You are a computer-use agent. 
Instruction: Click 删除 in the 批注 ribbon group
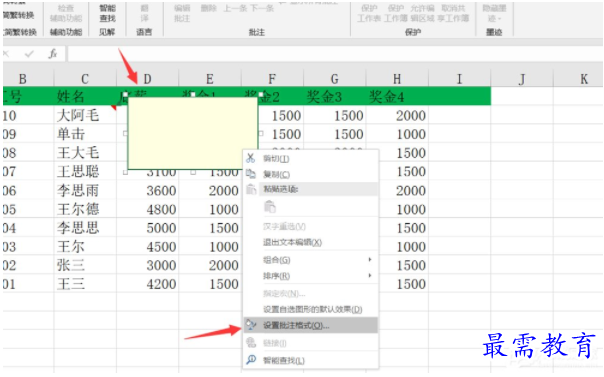pyautogui.click(x=208, y=8)
